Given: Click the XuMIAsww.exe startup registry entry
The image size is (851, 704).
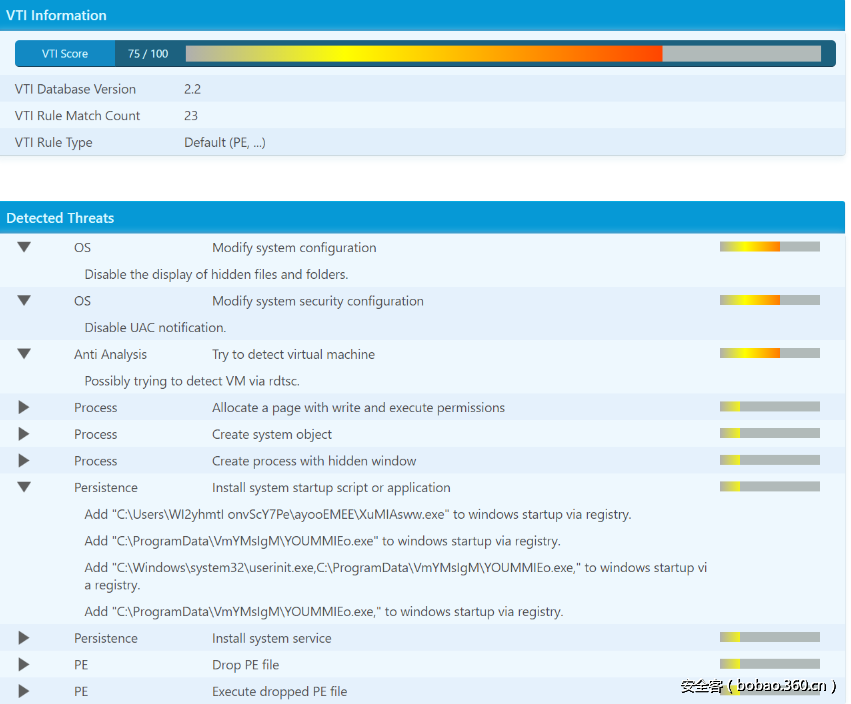Looking at the screenshot, I should click(x=357, y=514).
